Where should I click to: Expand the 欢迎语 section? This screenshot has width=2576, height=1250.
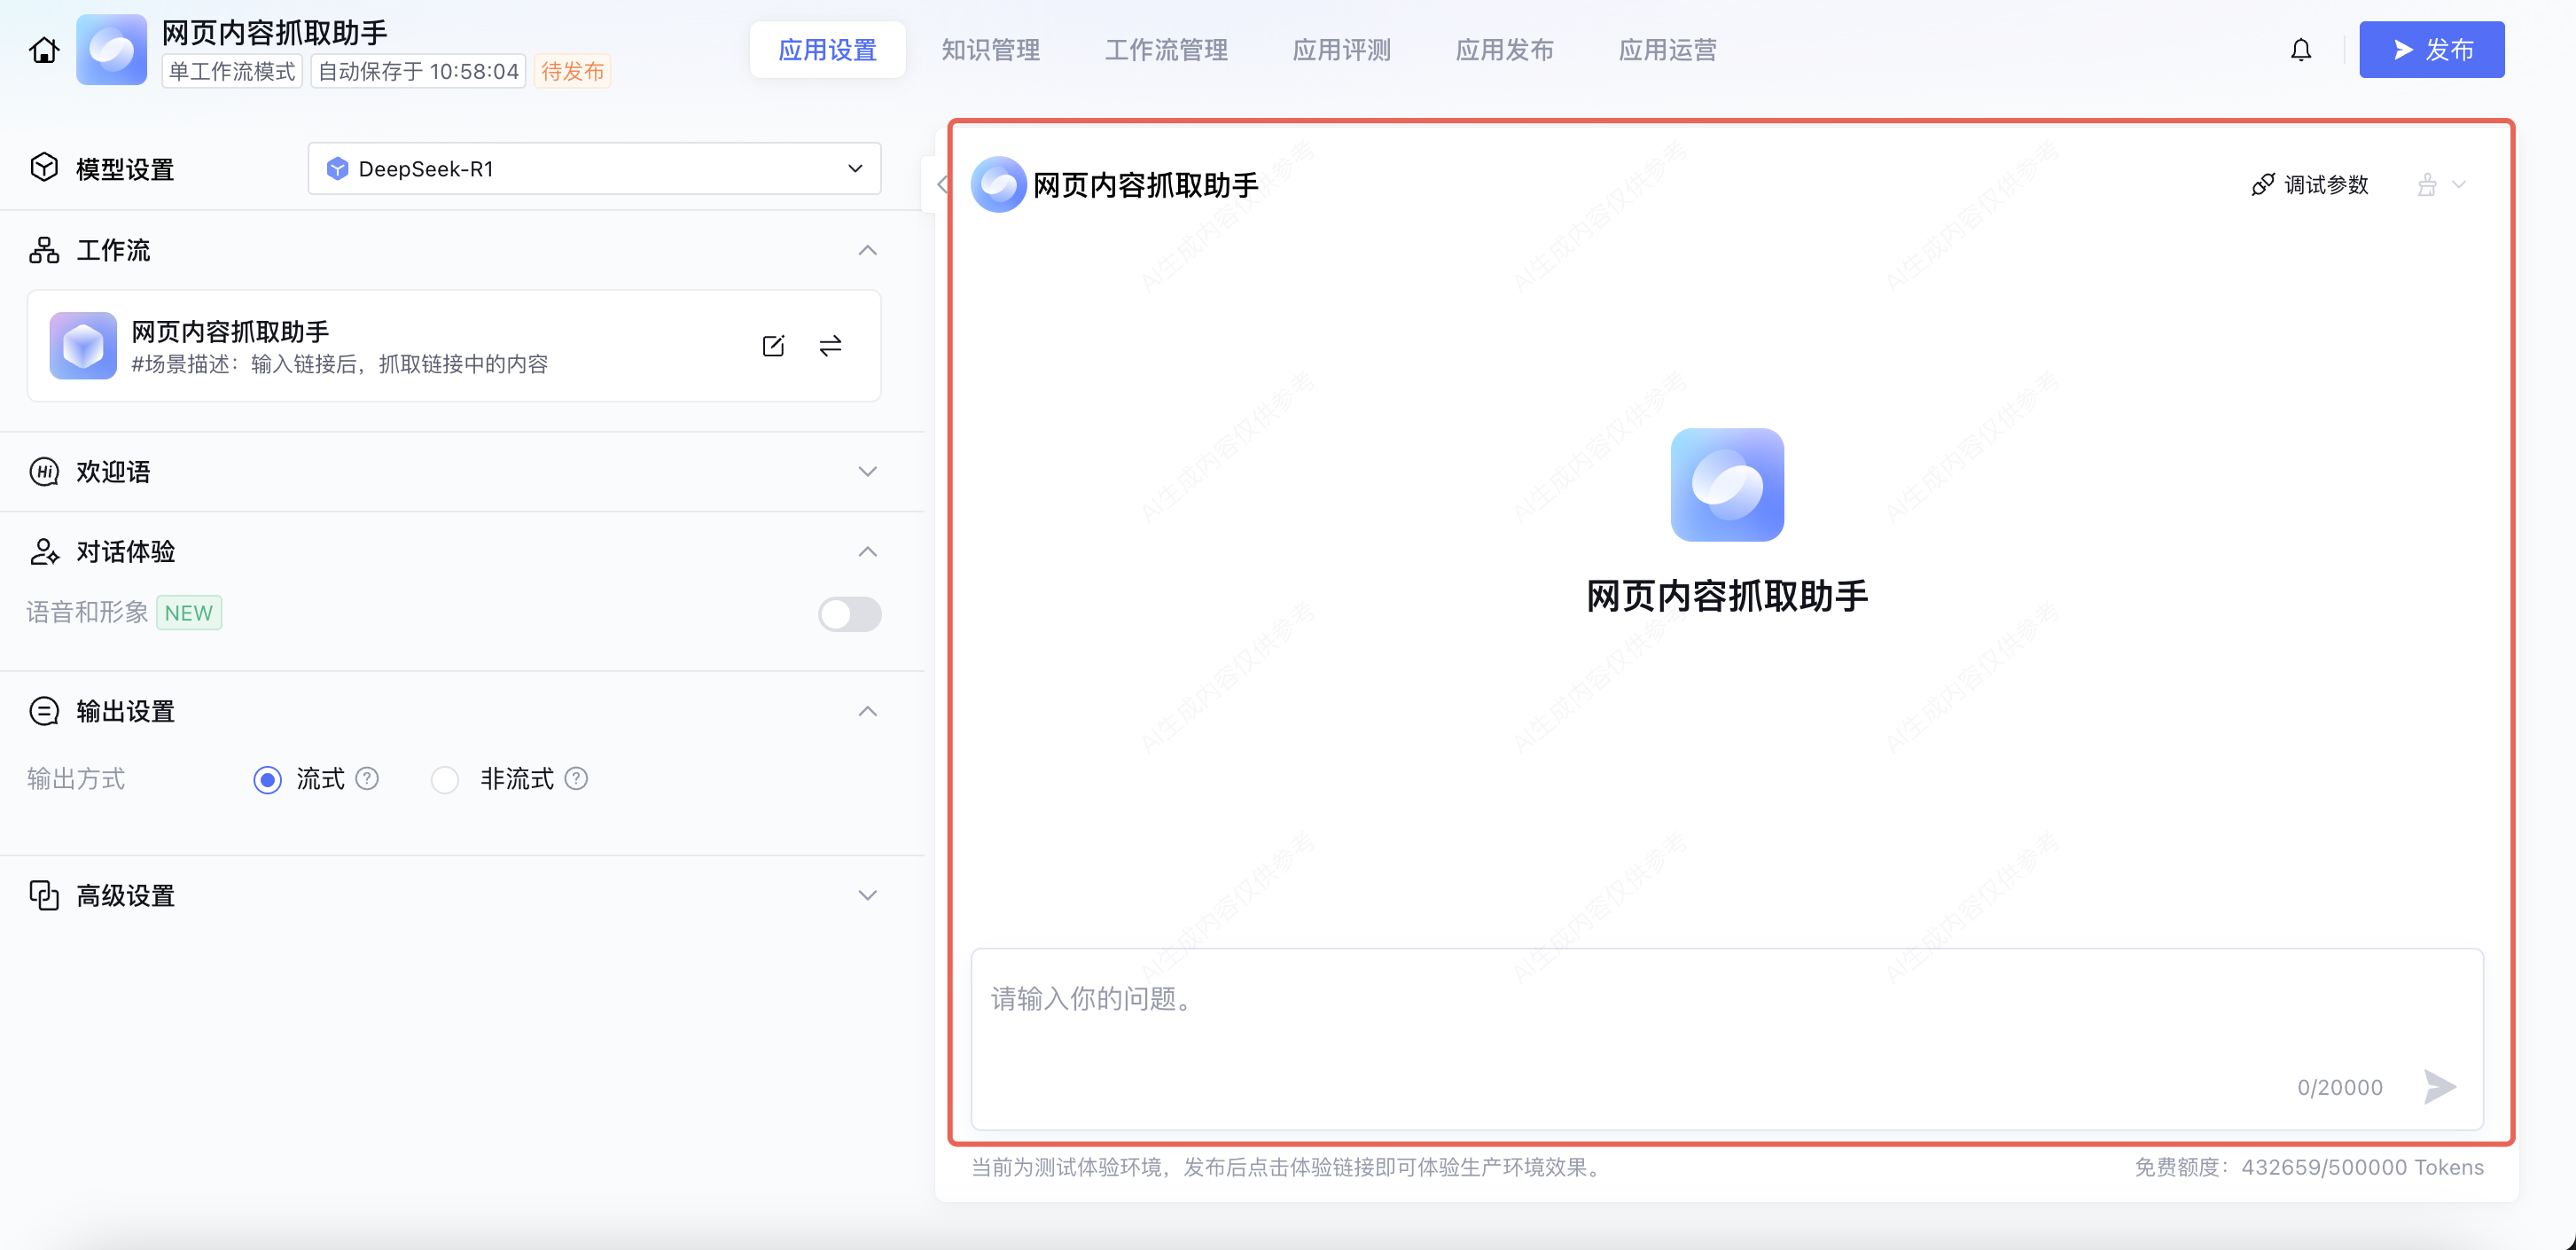tap(867, 471)
